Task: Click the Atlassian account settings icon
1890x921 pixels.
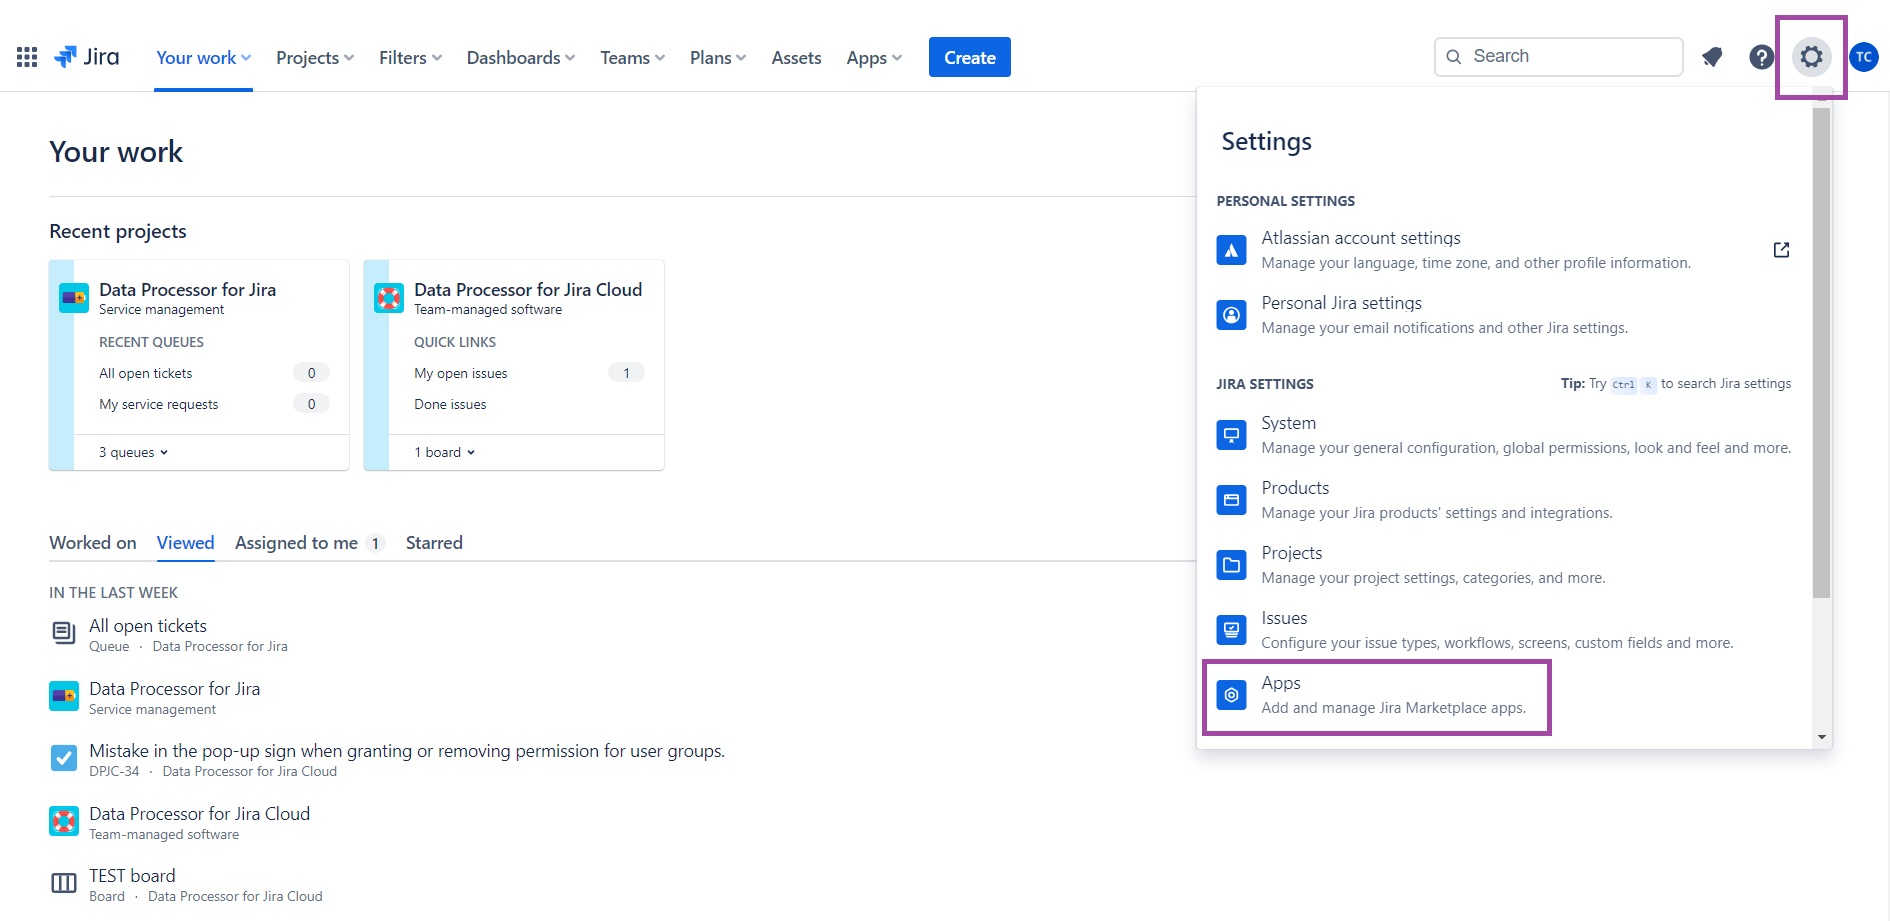Action: click(1231, 250)
